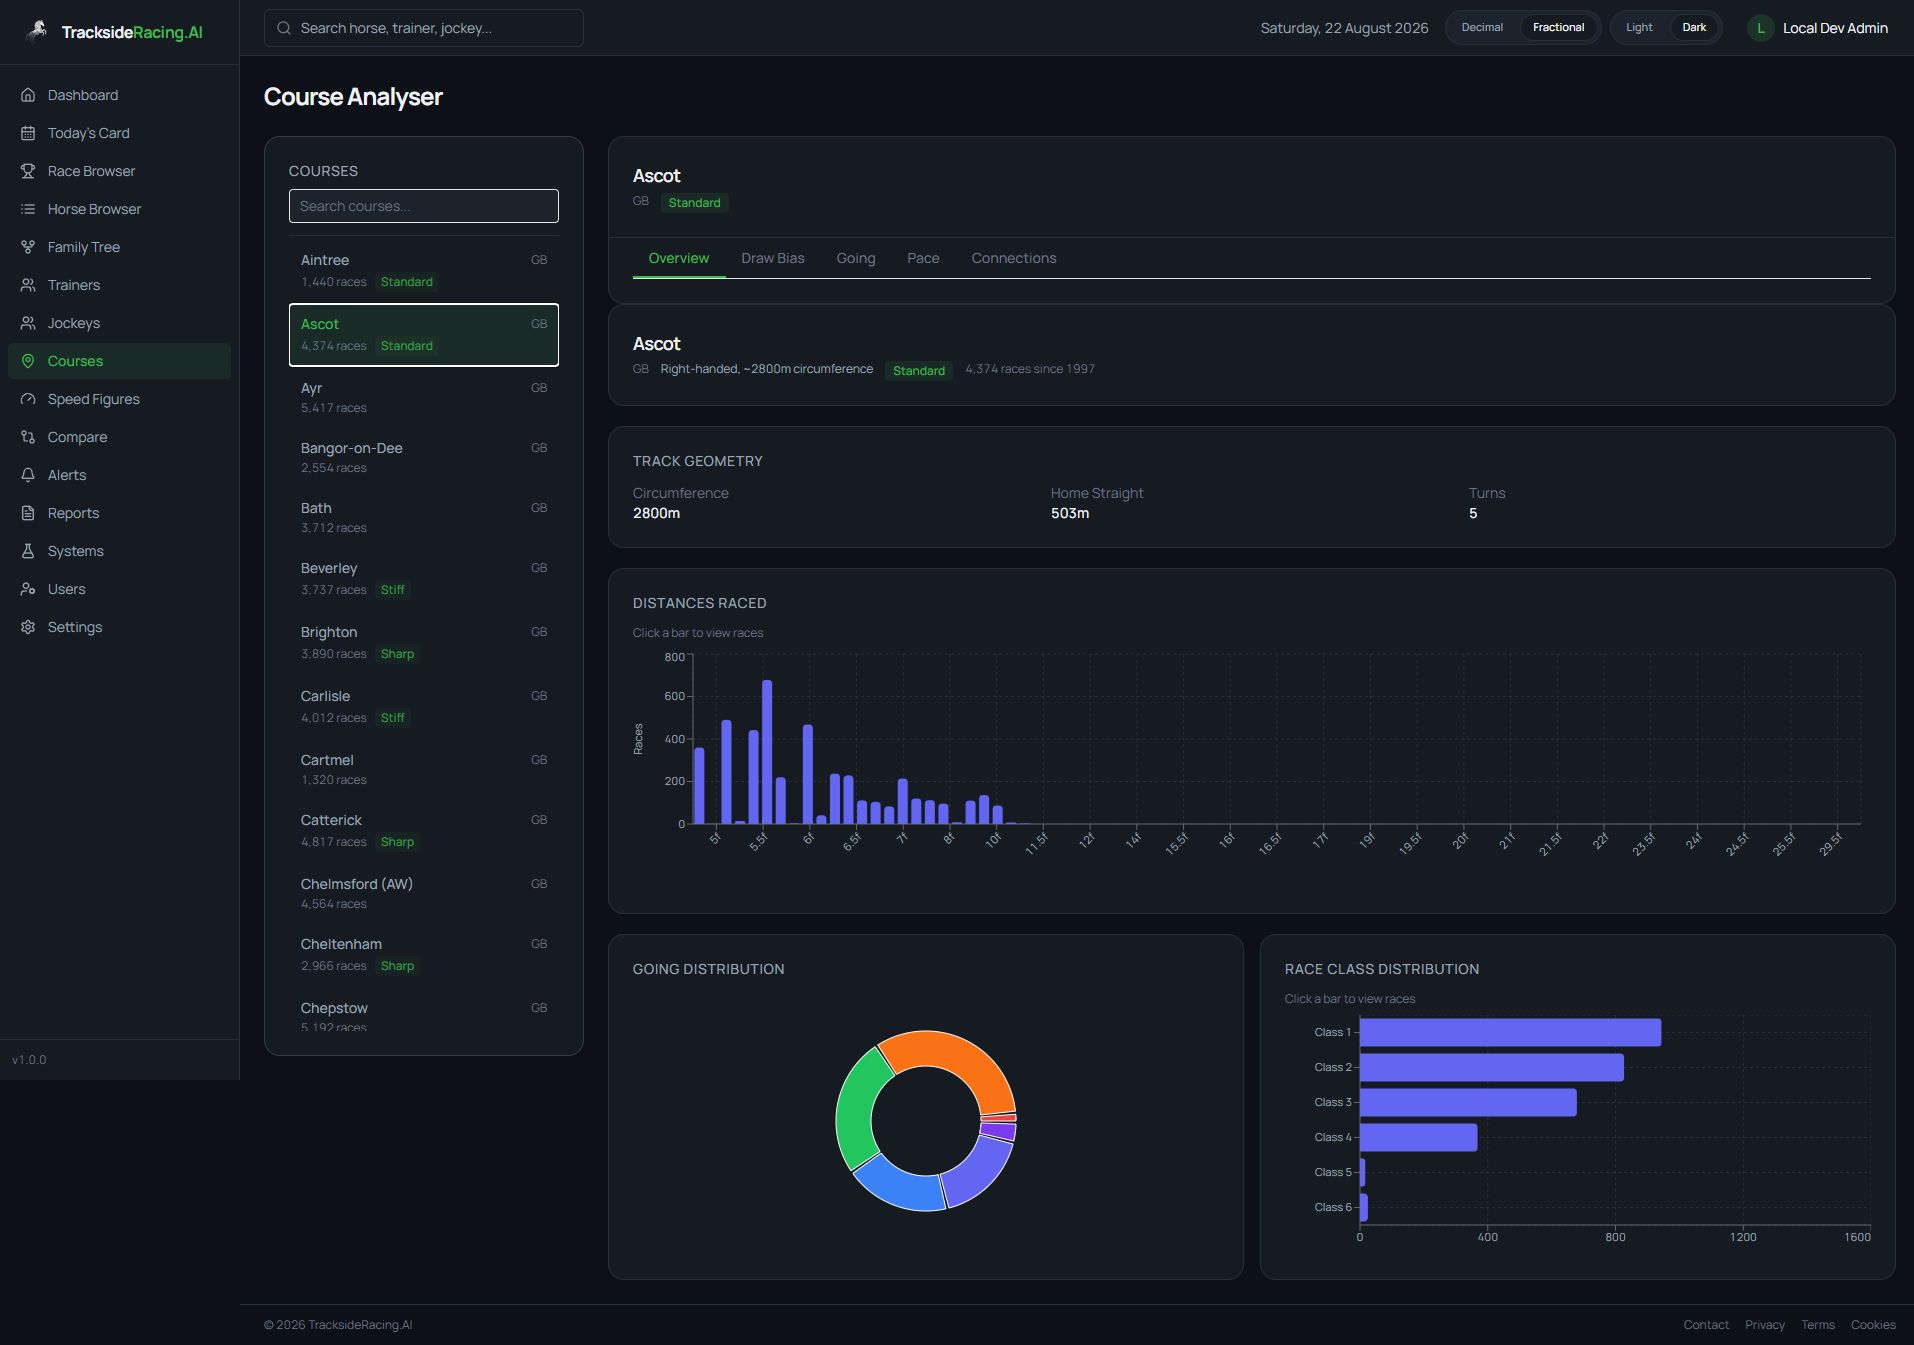This screenshot has width=1914, height=1345.
Task: Focus the Search courses input field
Action: point(424,206)
